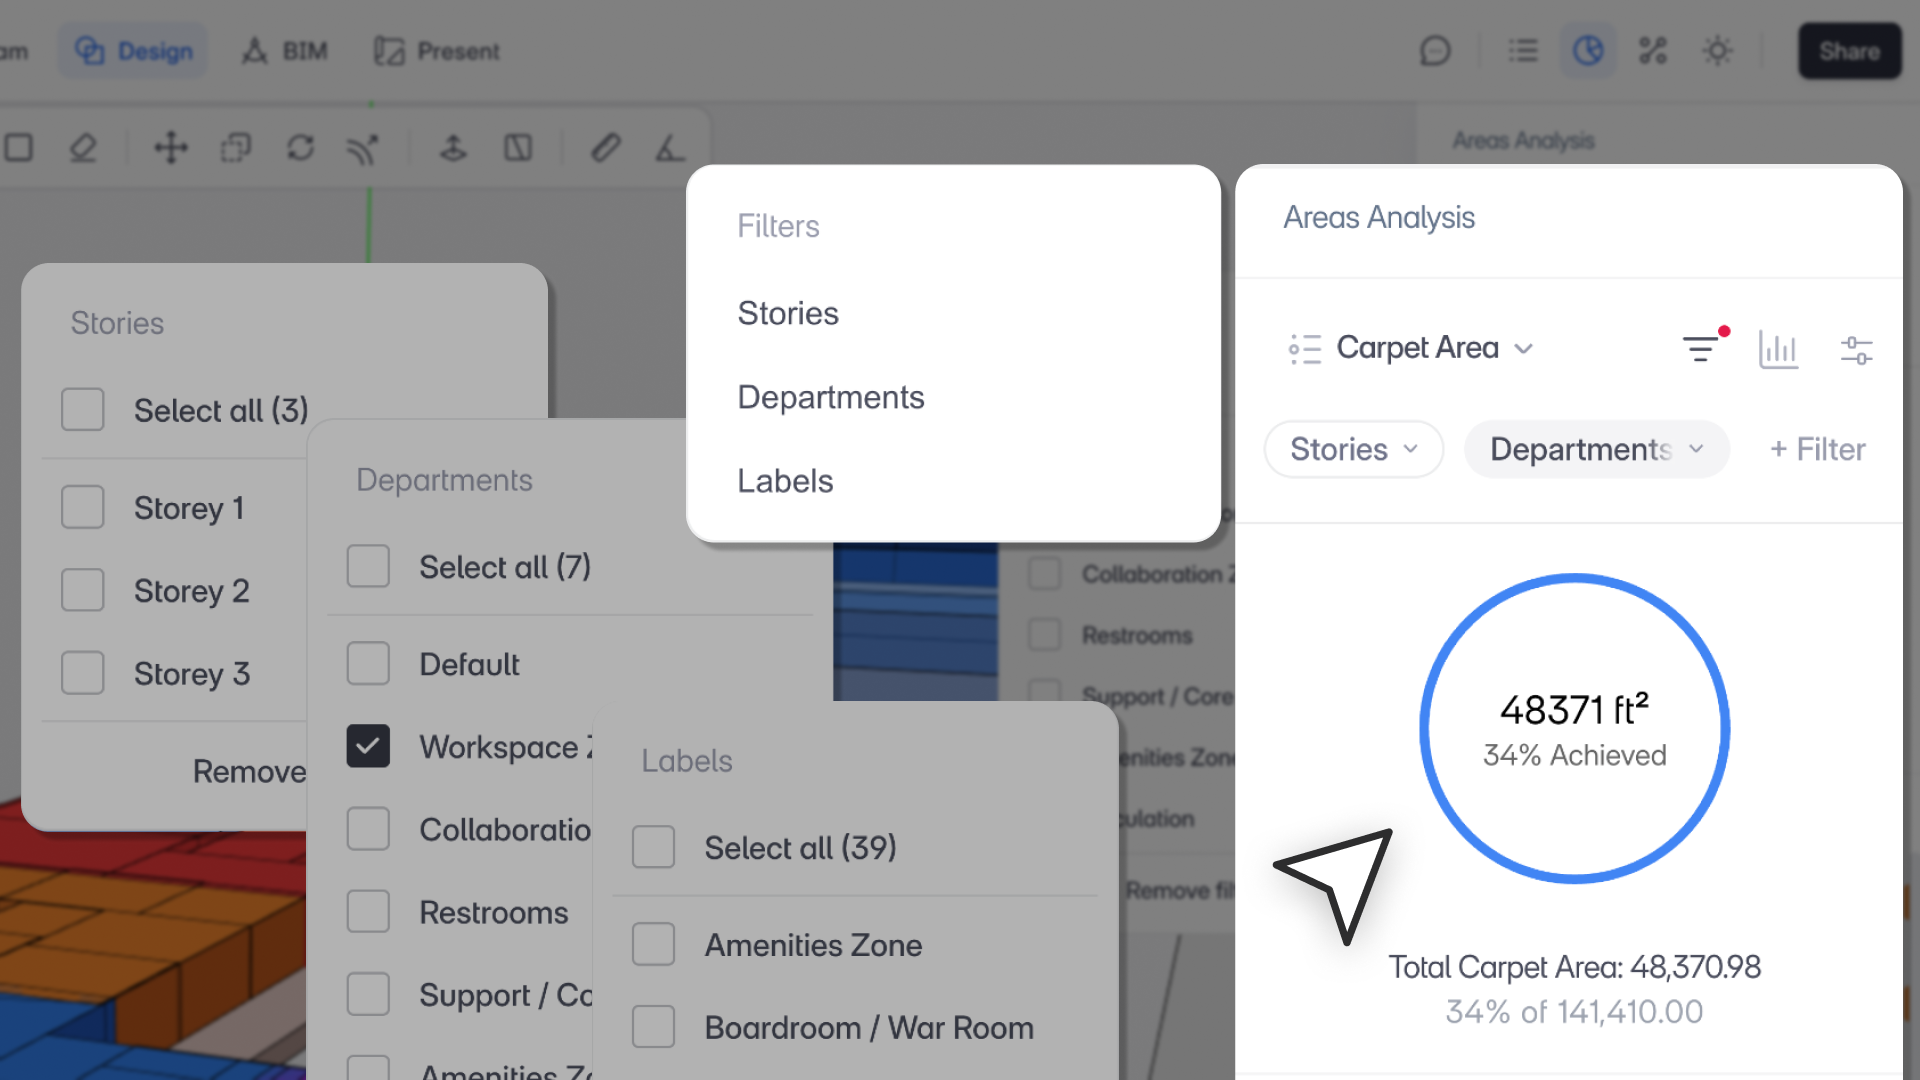Click the Share button
Image resolution: width=1920 pixels, height=1080 pixels.
[1849, 51]
